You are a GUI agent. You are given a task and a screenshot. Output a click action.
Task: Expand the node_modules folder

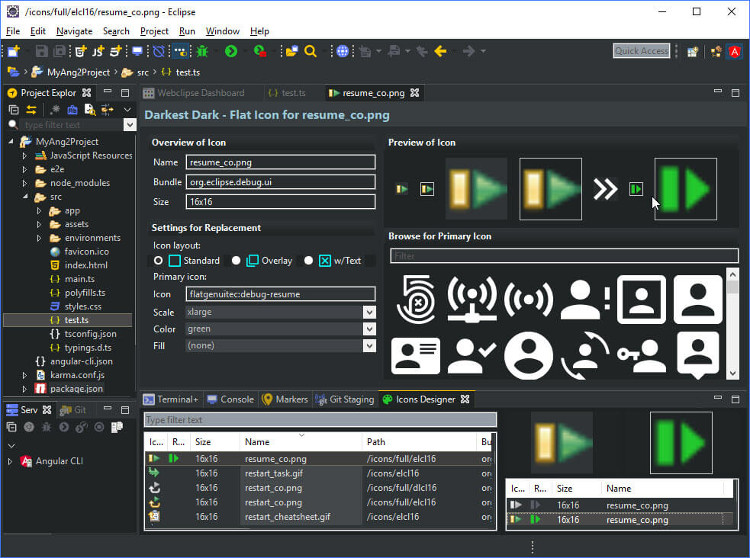click(25, 183)
